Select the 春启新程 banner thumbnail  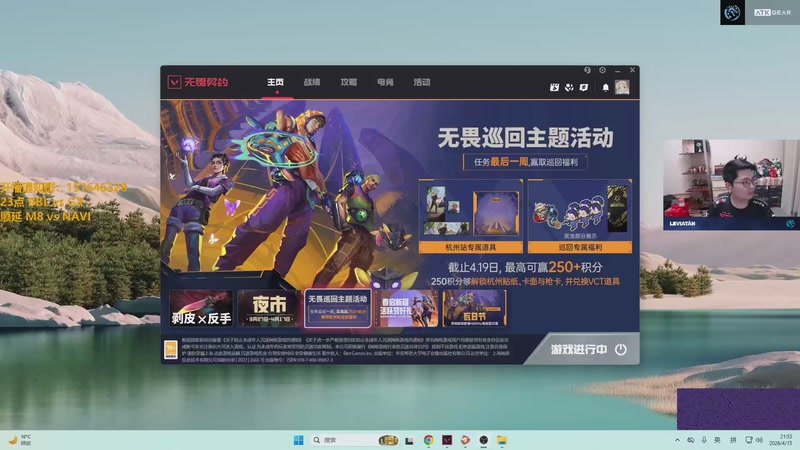406,308
